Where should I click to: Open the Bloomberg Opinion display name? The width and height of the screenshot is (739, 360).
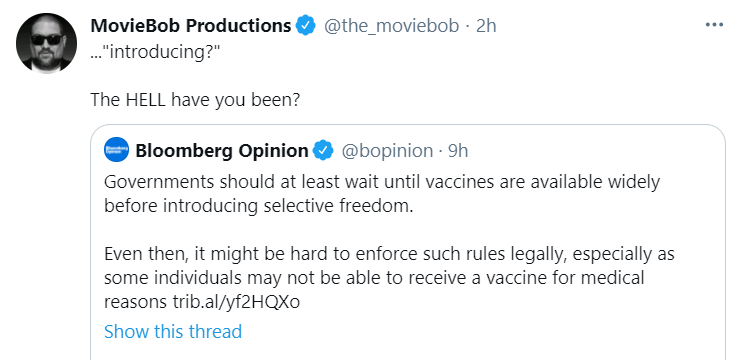pos(222,151)
